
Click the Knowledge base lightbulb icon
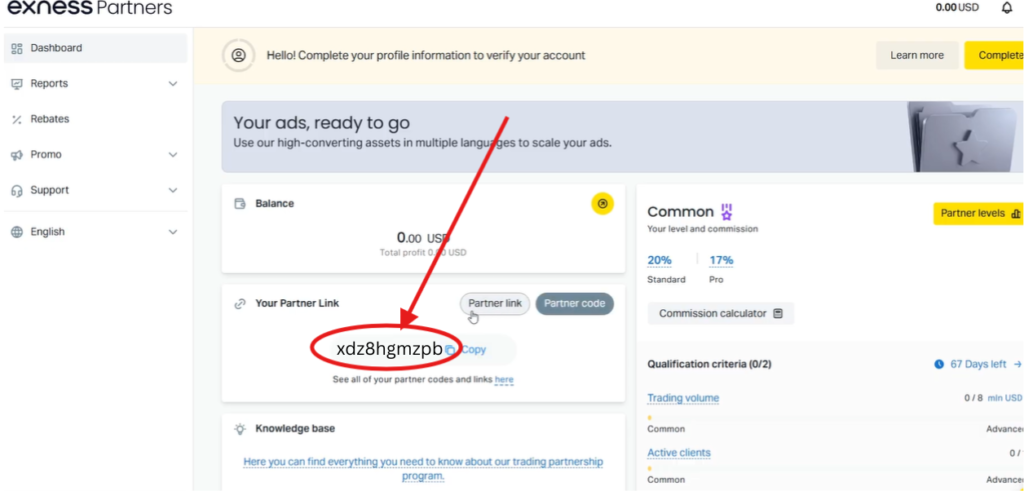240,429
